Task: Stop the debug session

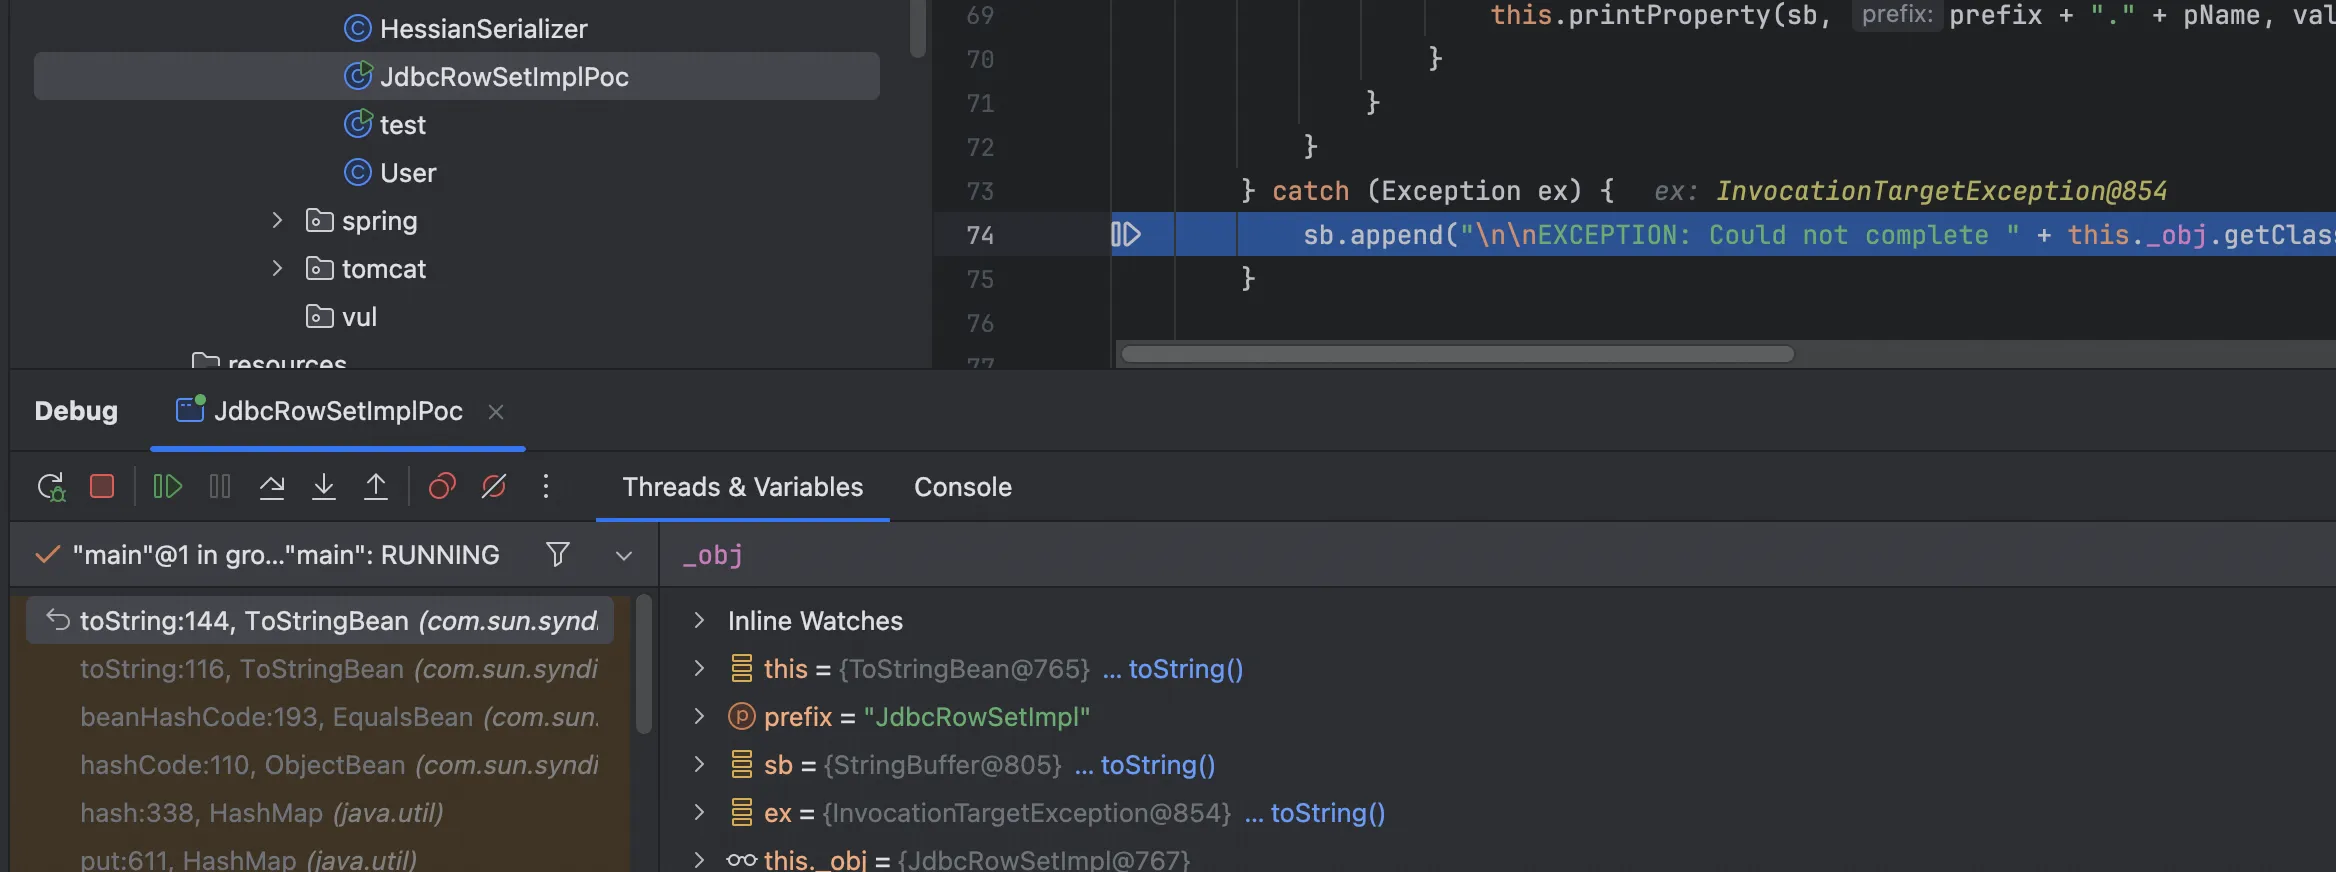Action: tap(102, 487)
